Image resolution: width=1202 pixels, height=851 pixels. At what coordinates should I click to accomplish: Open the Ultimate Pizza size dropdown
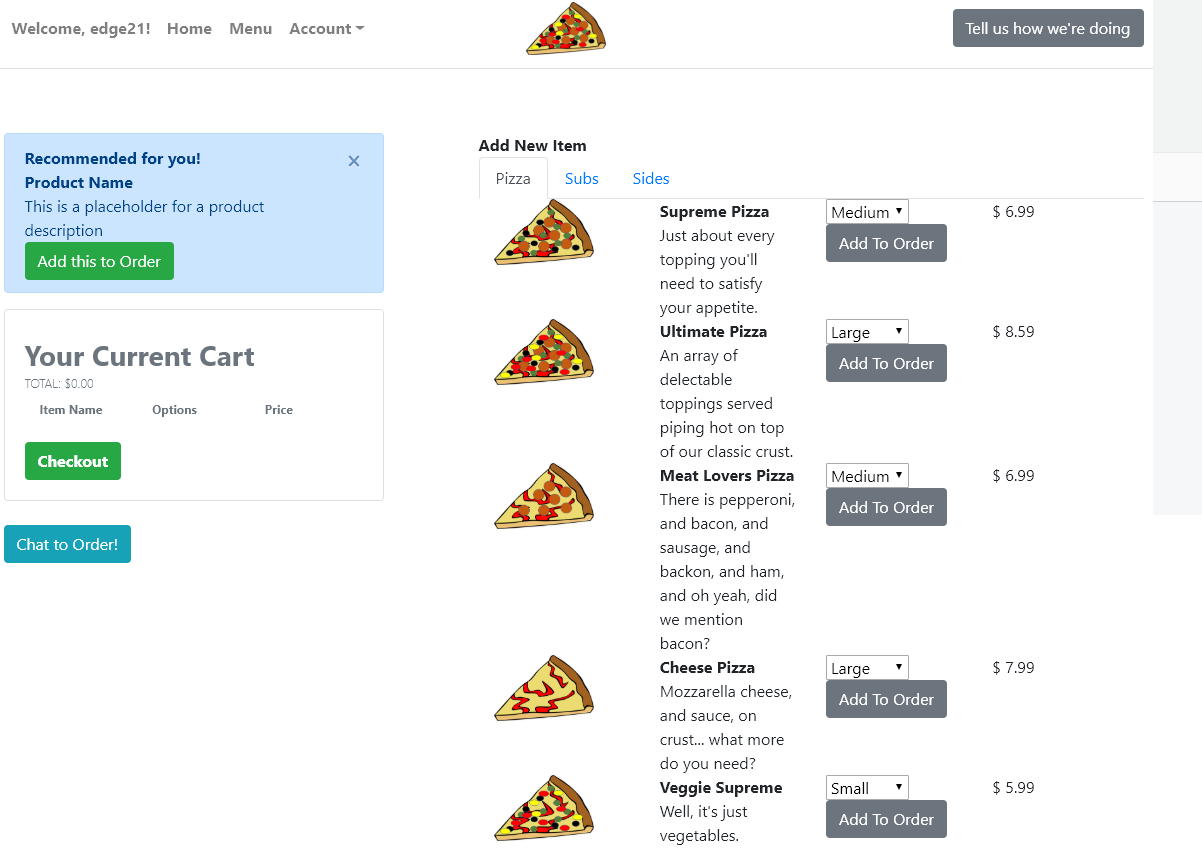pyautogui.click(x=867, y=332)
